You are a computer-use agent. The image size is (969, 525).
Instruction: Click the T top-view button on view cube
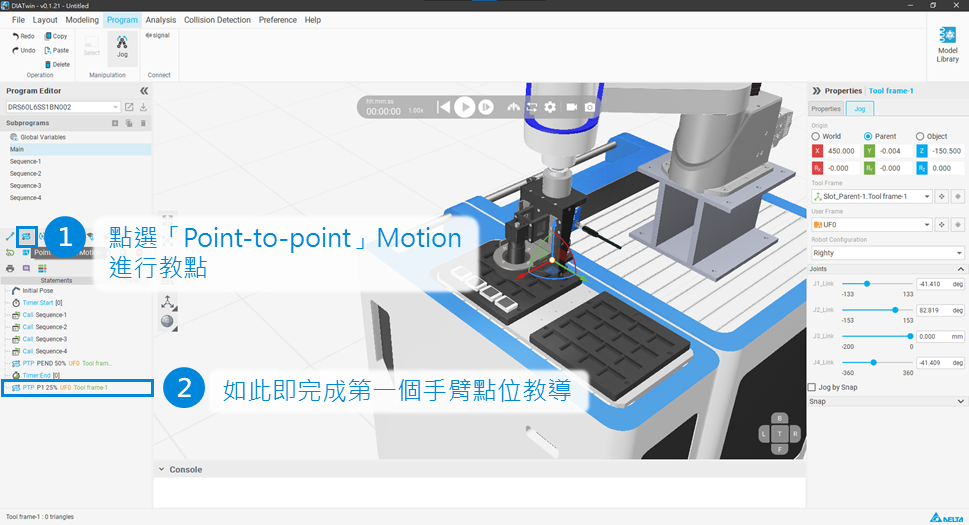(780, 434)
